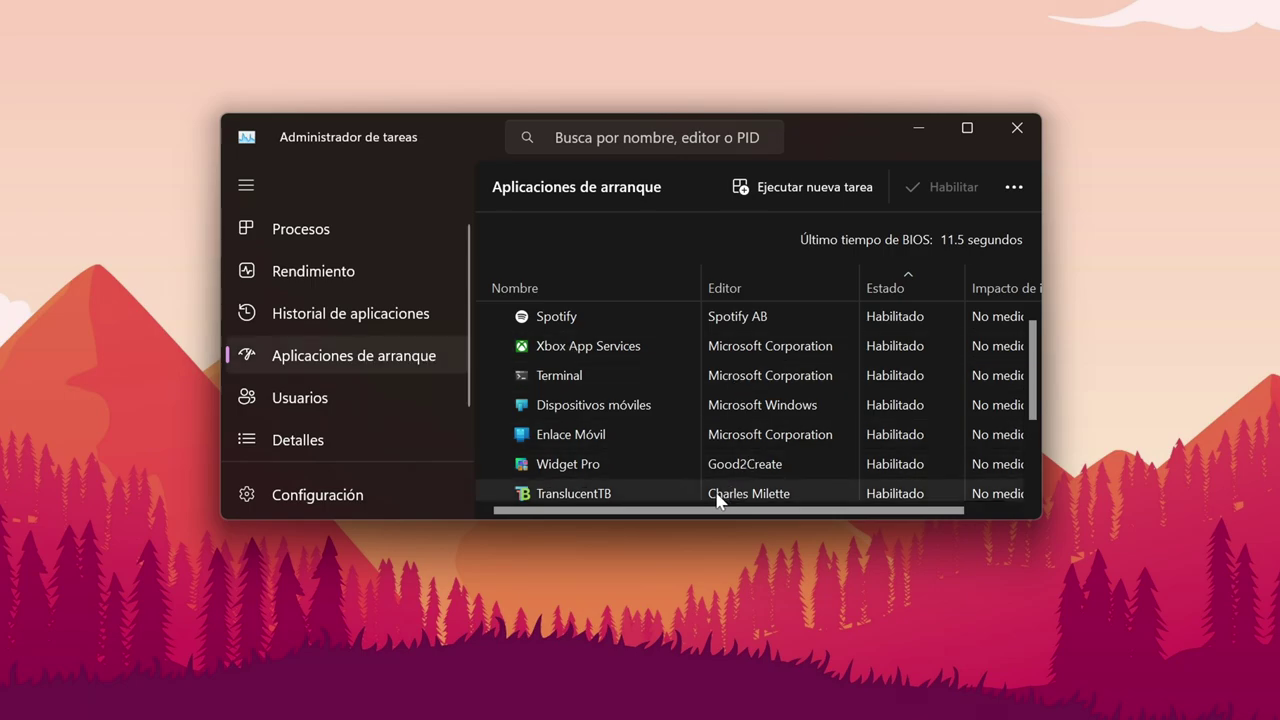Click the vertical scrollbar of the startup list
The height and width of the screenshot is (720, 1280).
(1033, 370)
